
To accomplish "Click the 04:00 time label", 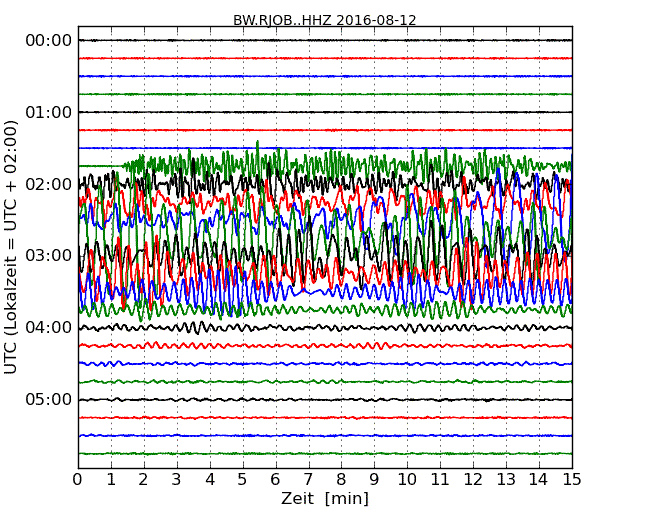I will (49, 328).
